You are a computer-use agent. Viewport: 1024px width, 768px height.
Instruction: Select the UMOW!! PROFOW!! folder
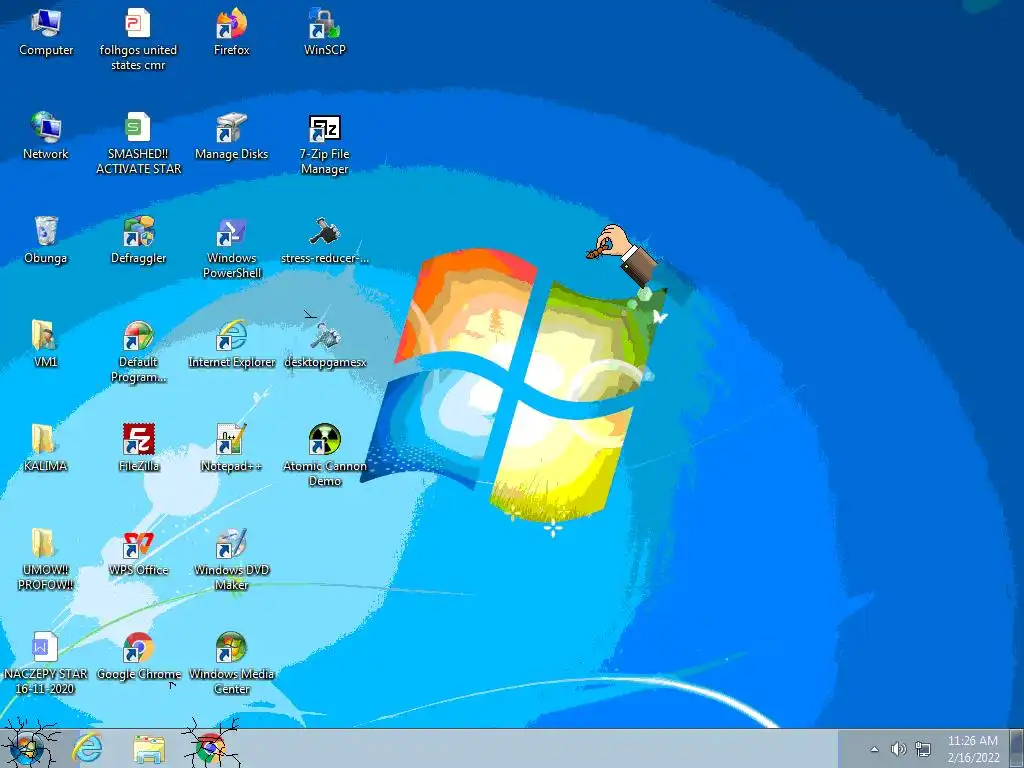point(46,559)
